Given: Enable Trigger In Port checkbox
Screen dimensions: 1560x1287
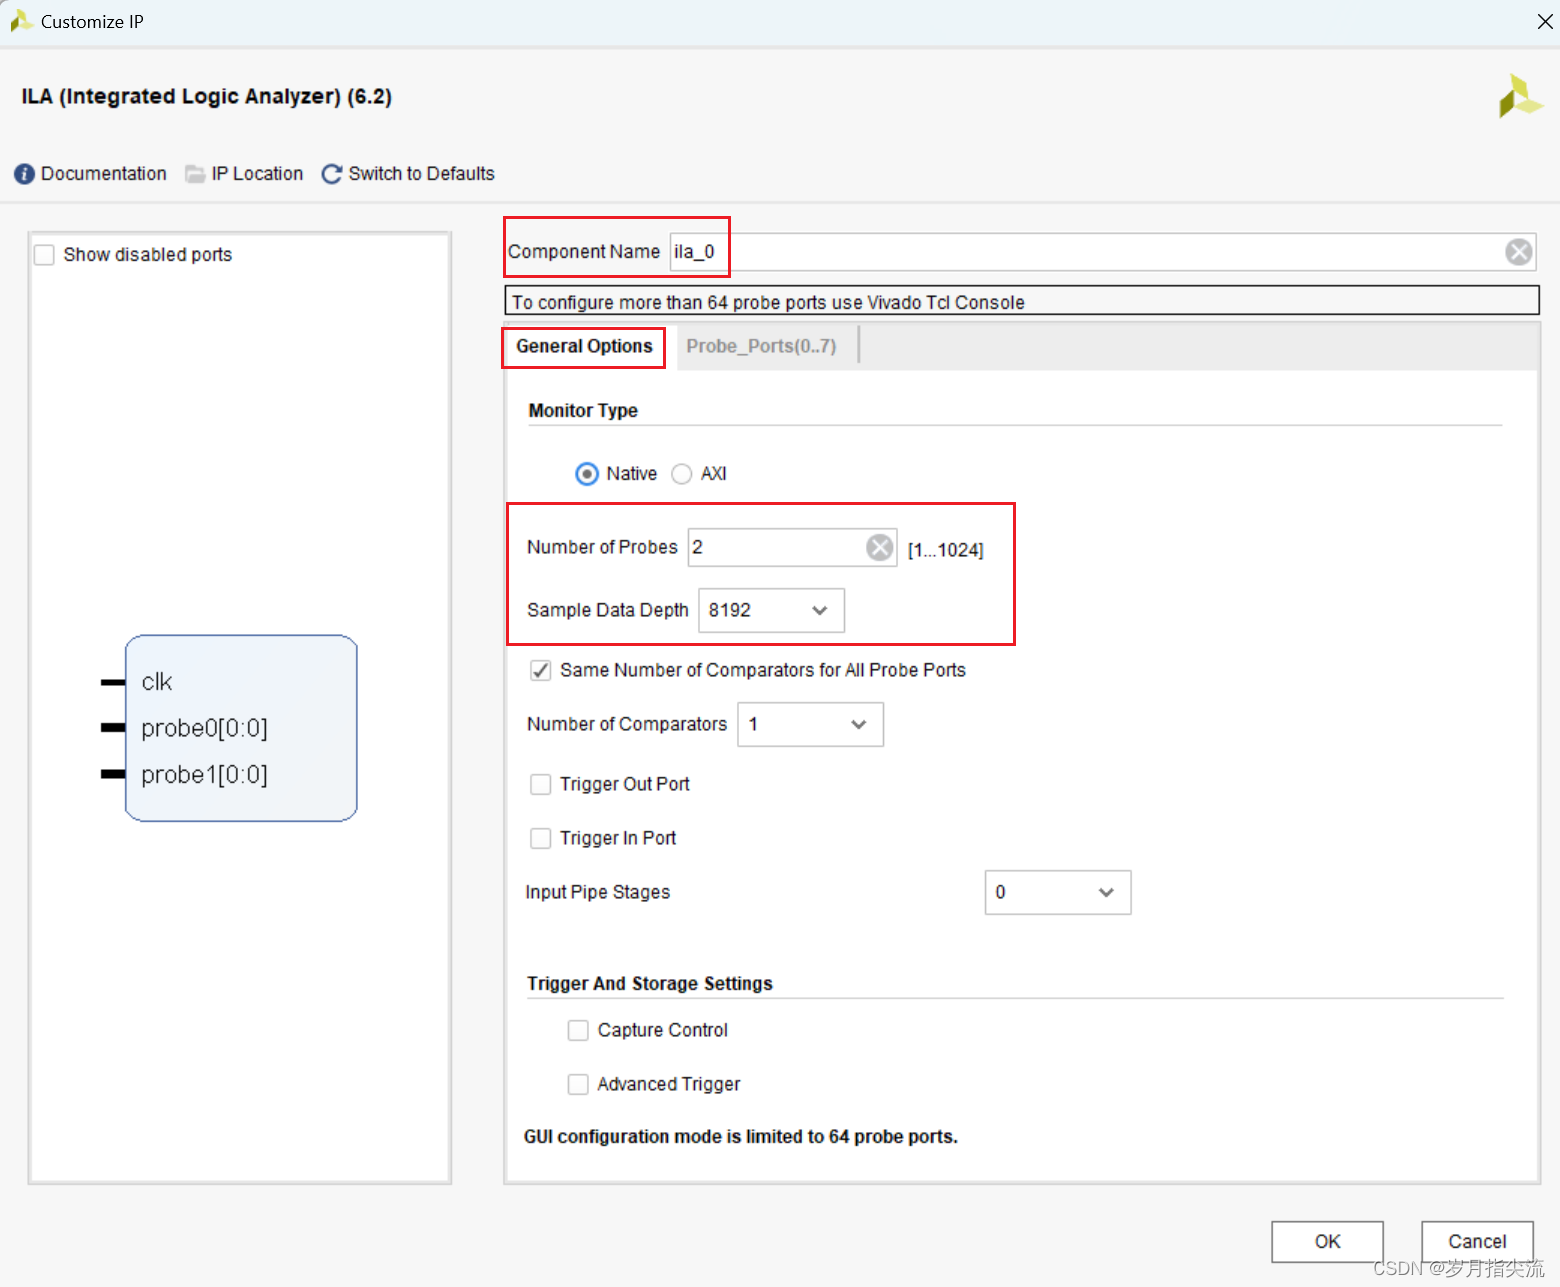Looking at the screenshot, I should click(540, 838).
